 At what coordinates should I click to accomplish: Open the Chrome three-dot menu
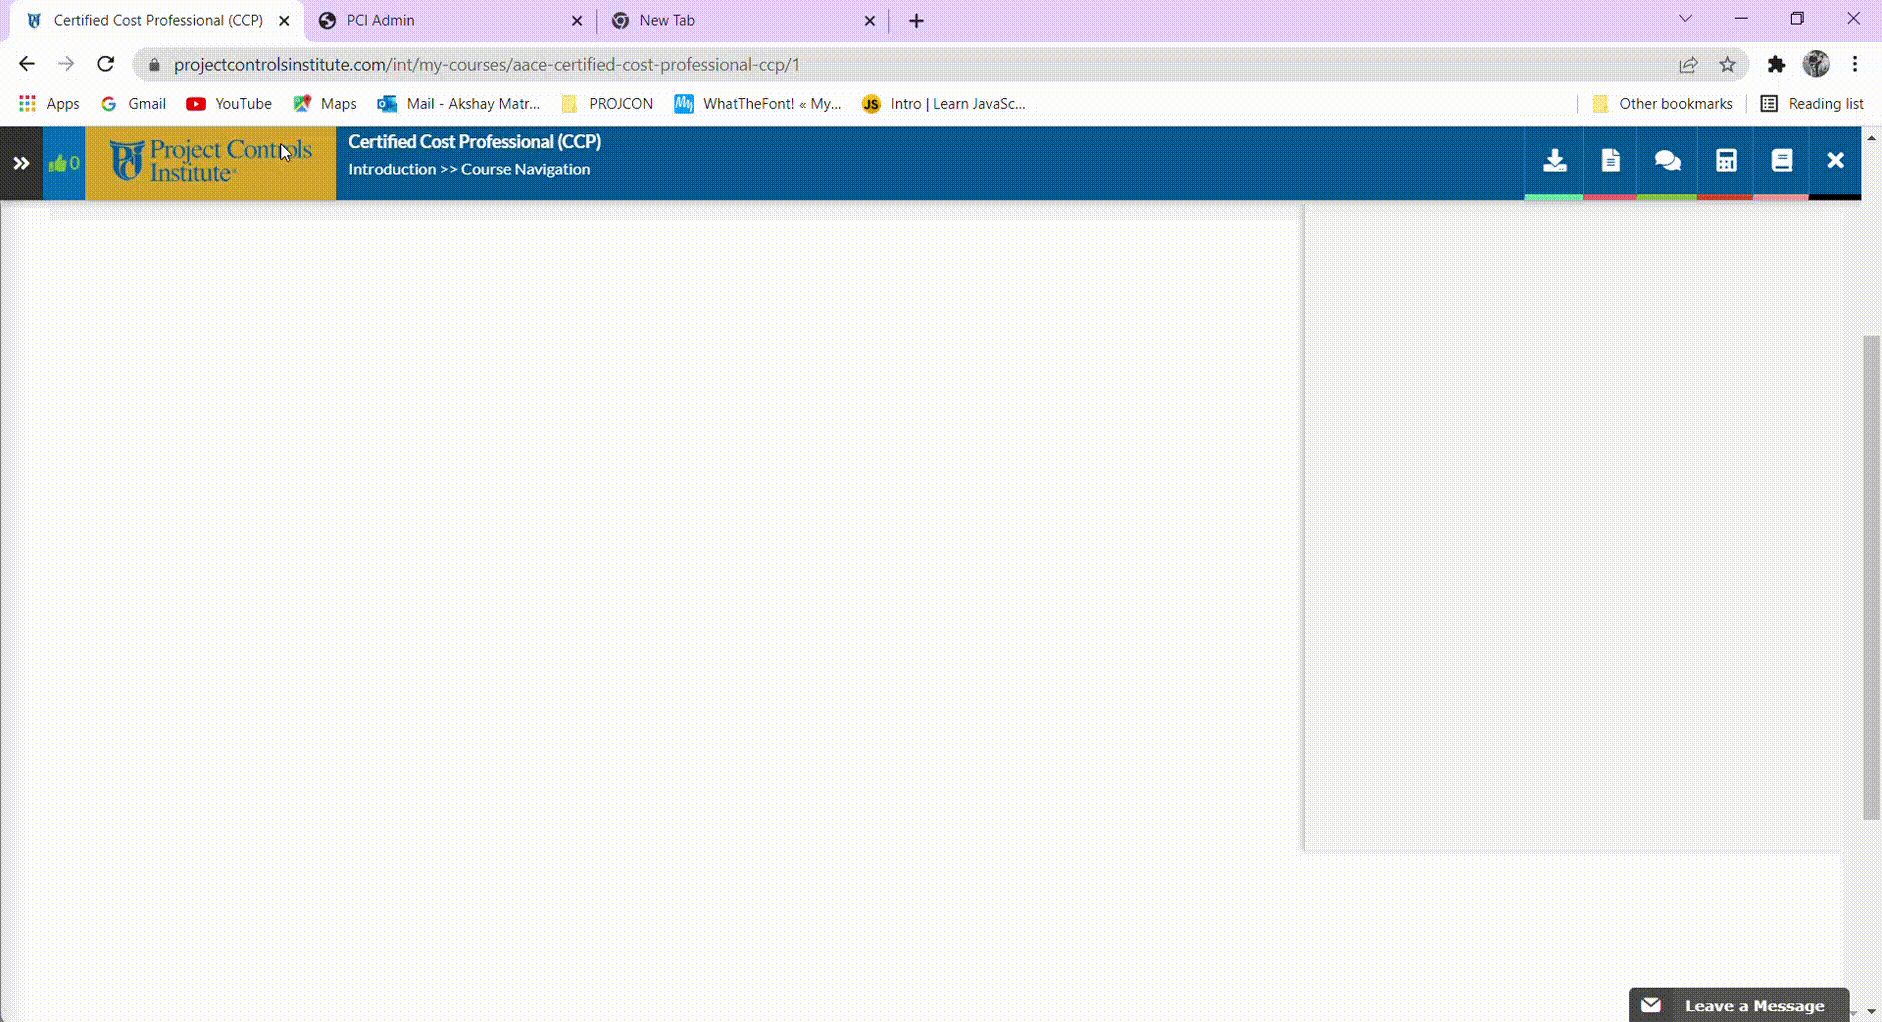pyautogui.click(x=1855, y=64)
